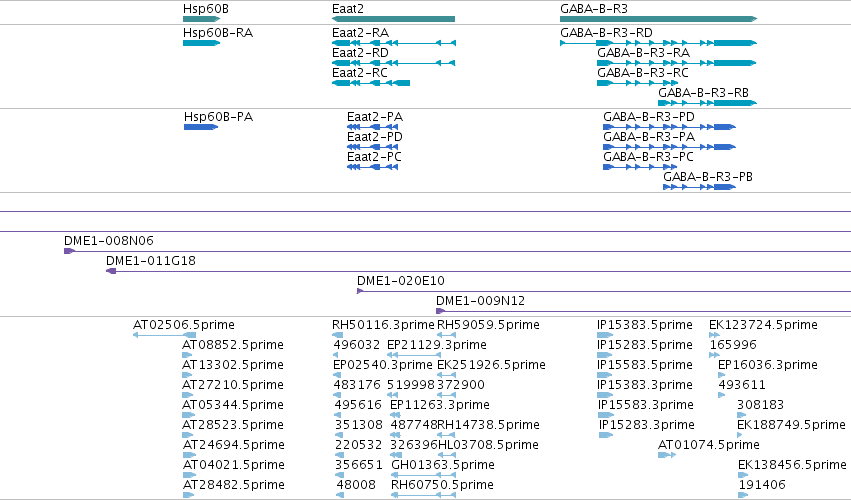
Task: Select the Eaat2-PA protein label
Action: [375, 117]
